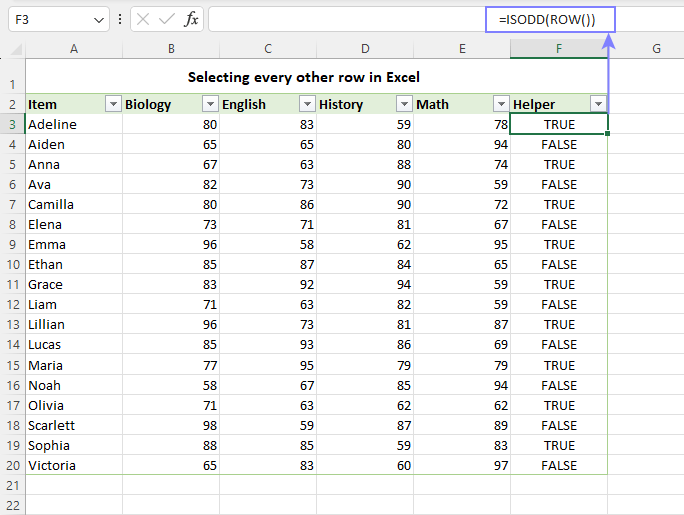Expand the Math column filter arrow

tap(501, 104)
